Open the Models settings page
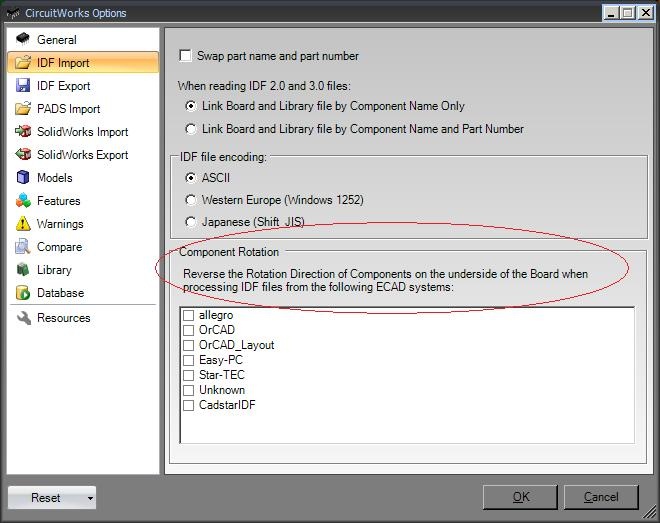The image size is (660, 523). point(83,177)
